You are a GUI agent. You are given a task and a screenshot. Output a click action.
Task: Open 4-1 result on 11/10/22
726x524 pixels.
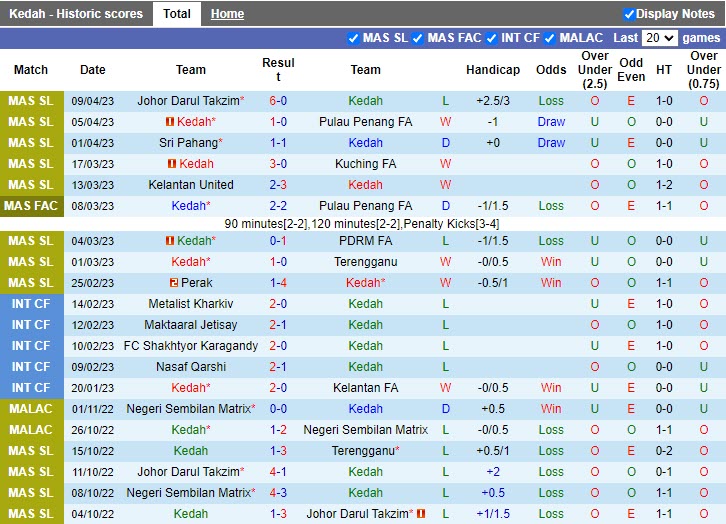tap(278, 472)
